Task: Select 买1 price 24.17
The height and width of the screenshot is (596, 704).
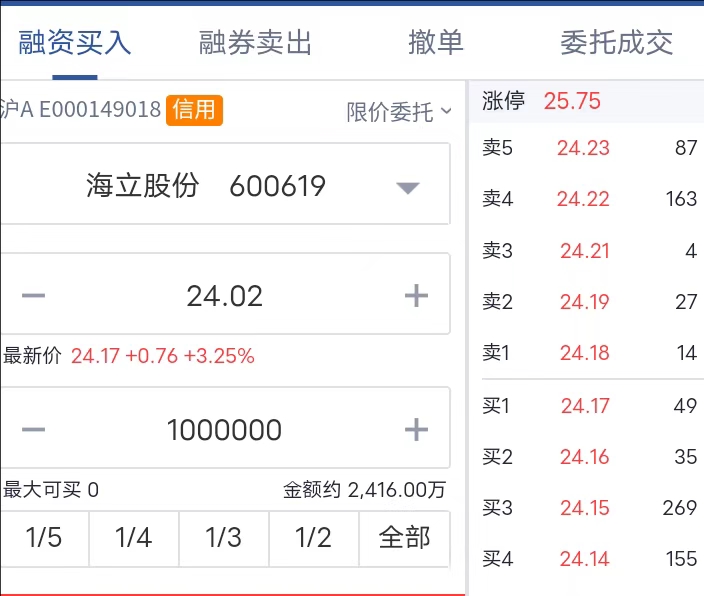Action: point(585,406)
